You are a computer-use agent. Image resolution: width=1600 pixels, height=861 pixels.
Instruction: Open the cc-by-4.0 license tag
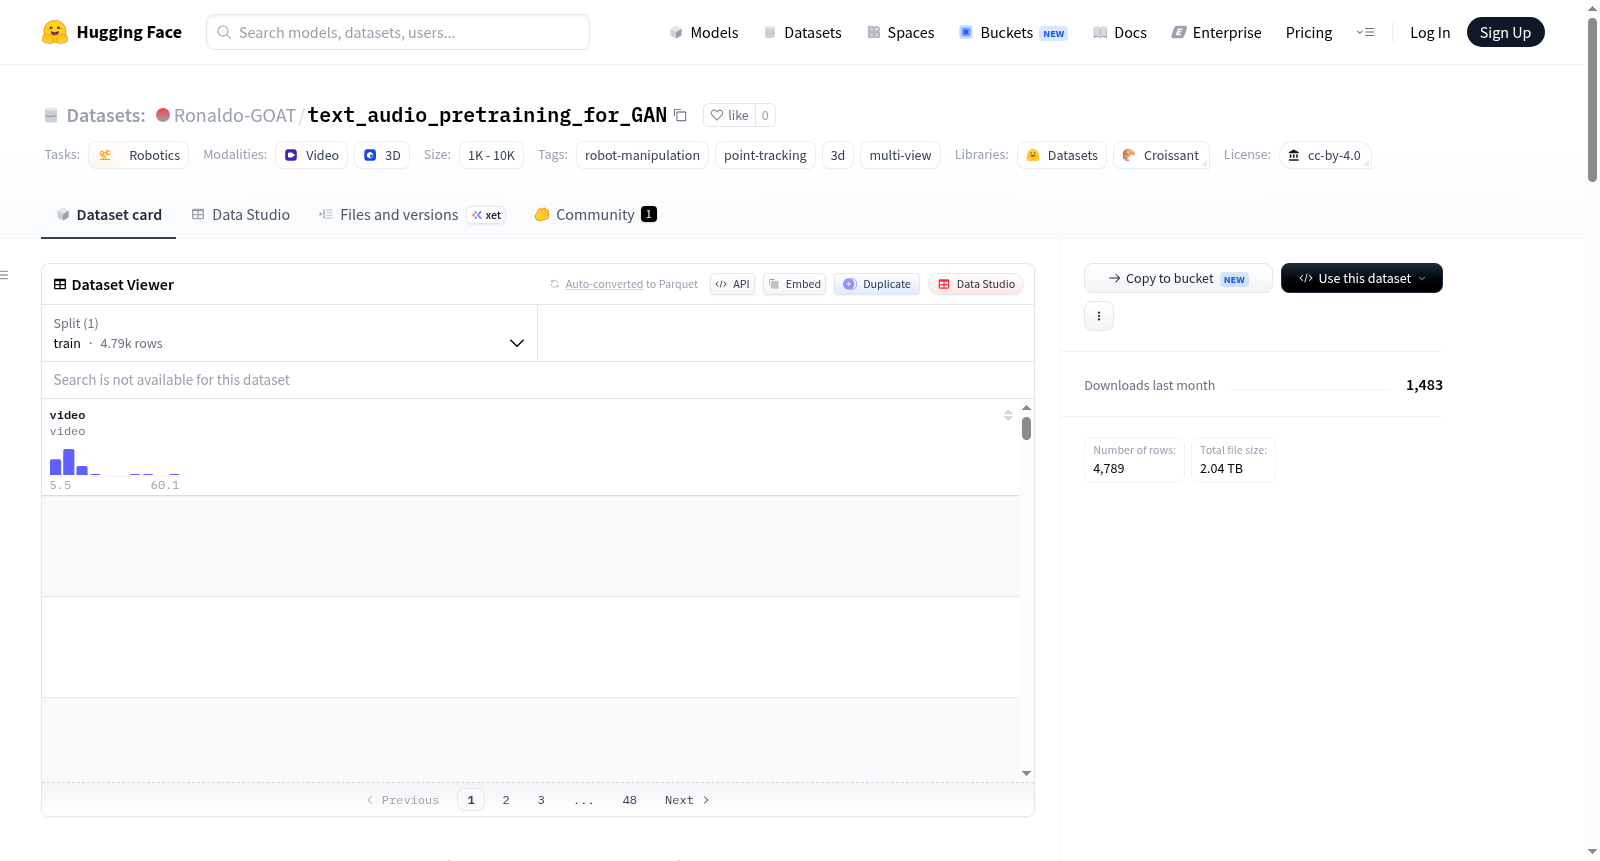[x=1325, y=155]
